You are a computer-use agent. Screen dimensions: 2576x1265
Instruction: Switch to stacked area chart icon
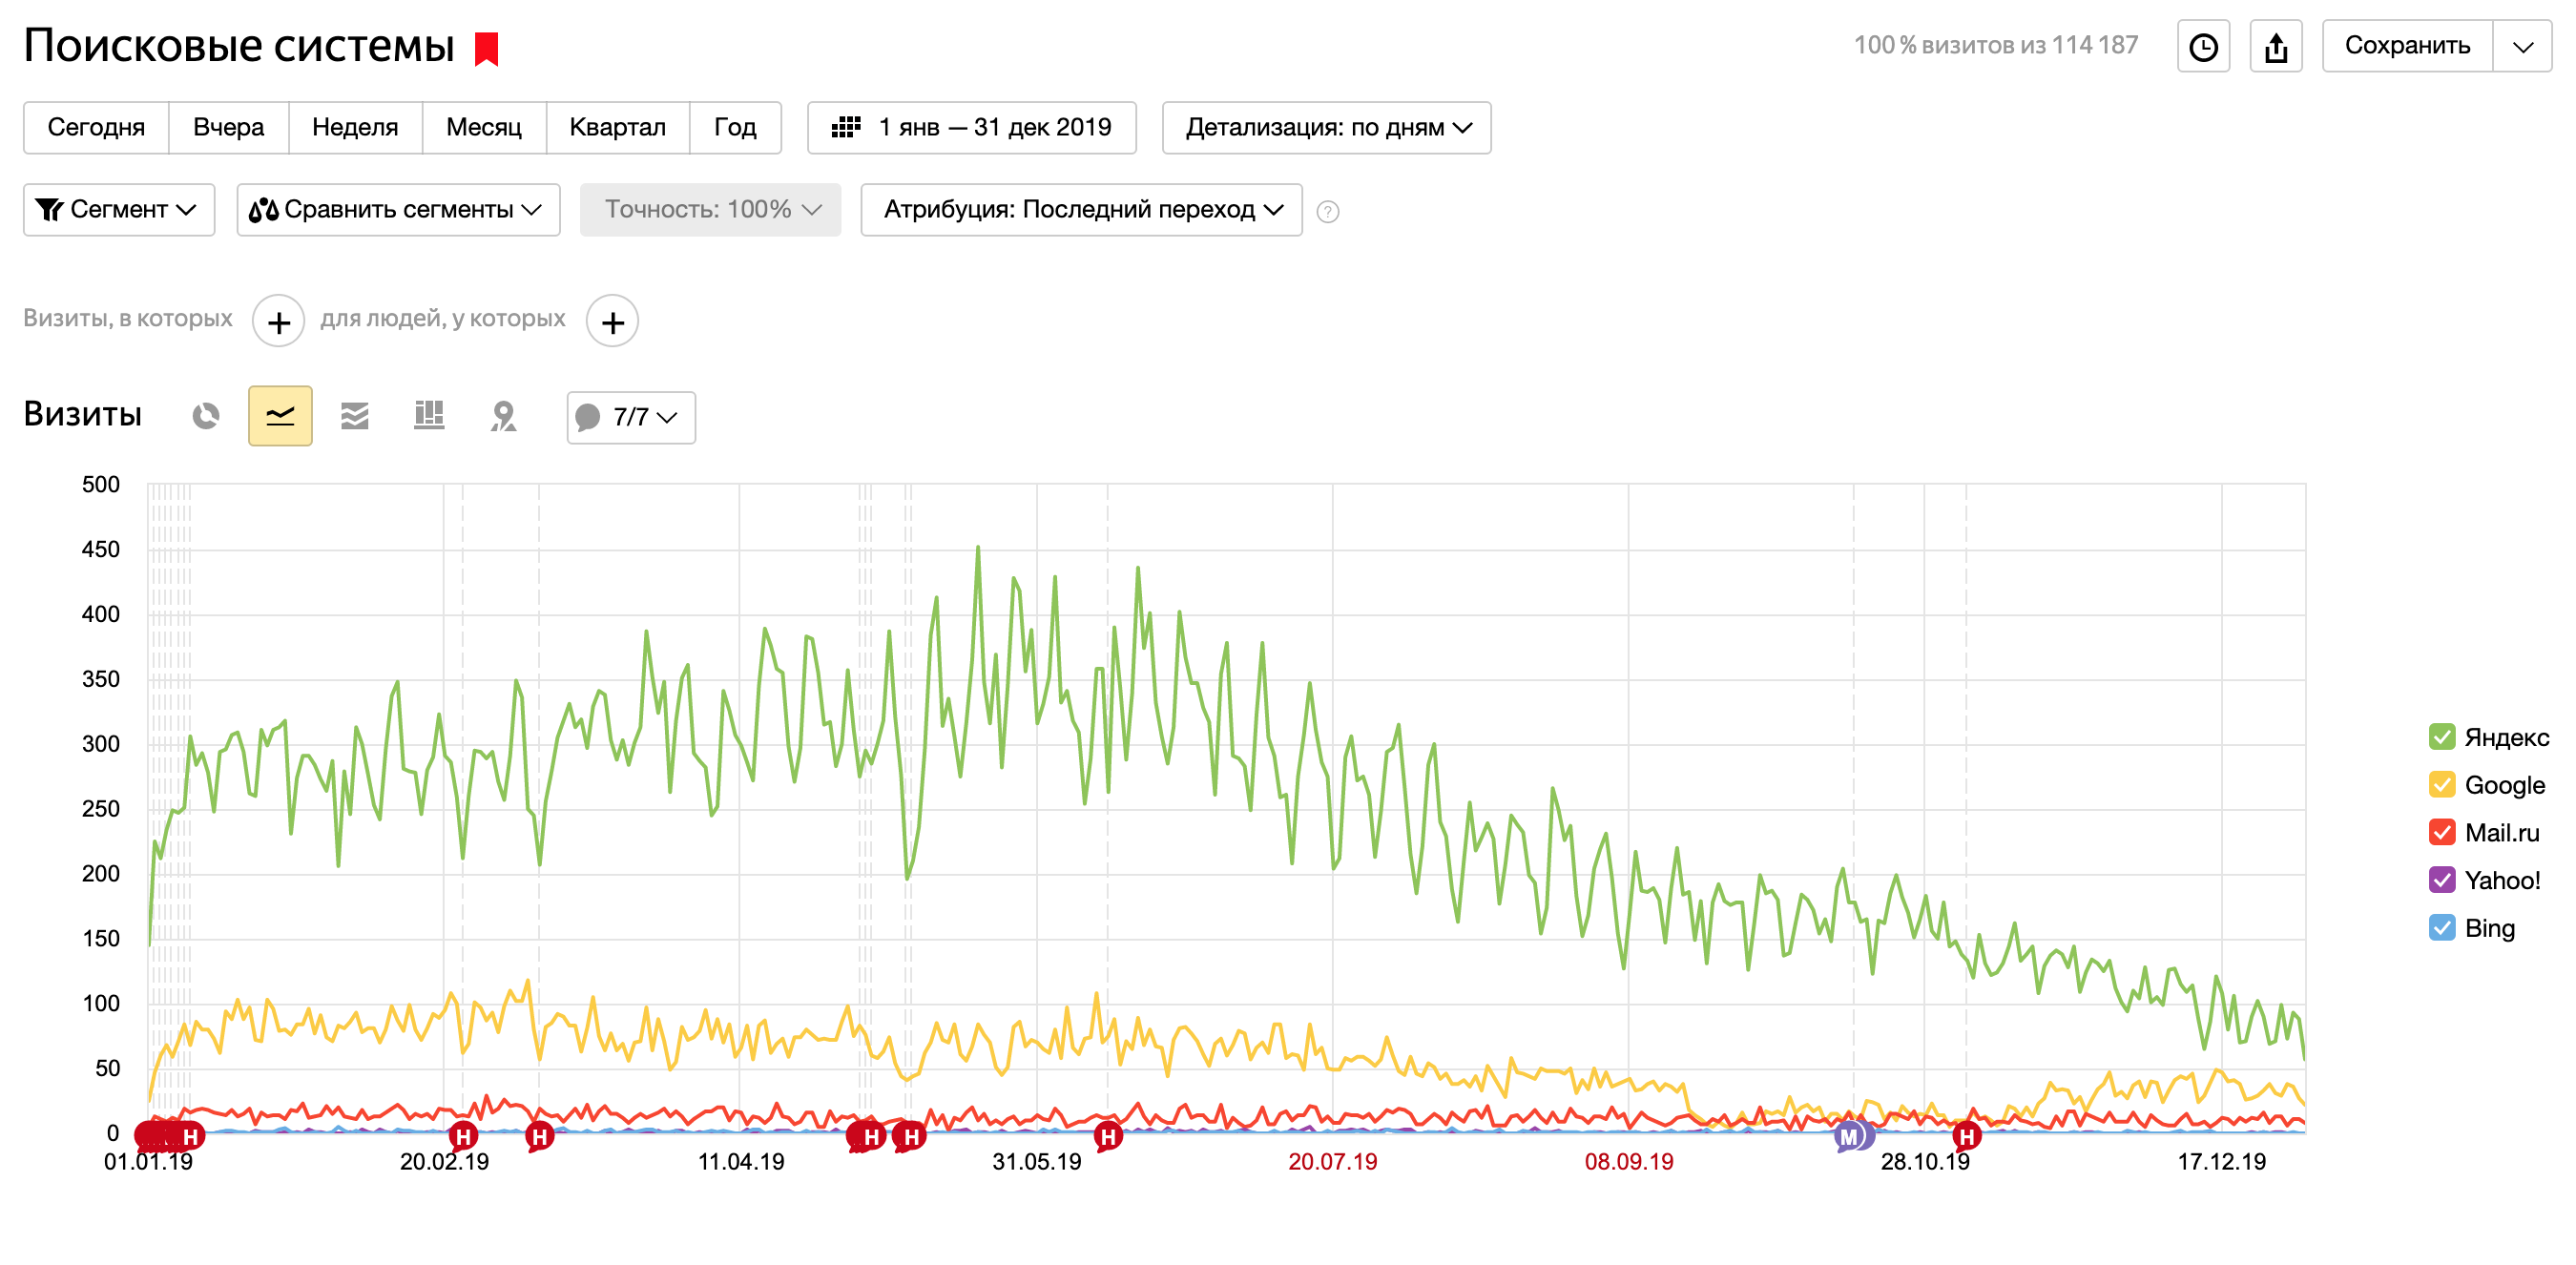pyautogui.click(x=354, y=416)
